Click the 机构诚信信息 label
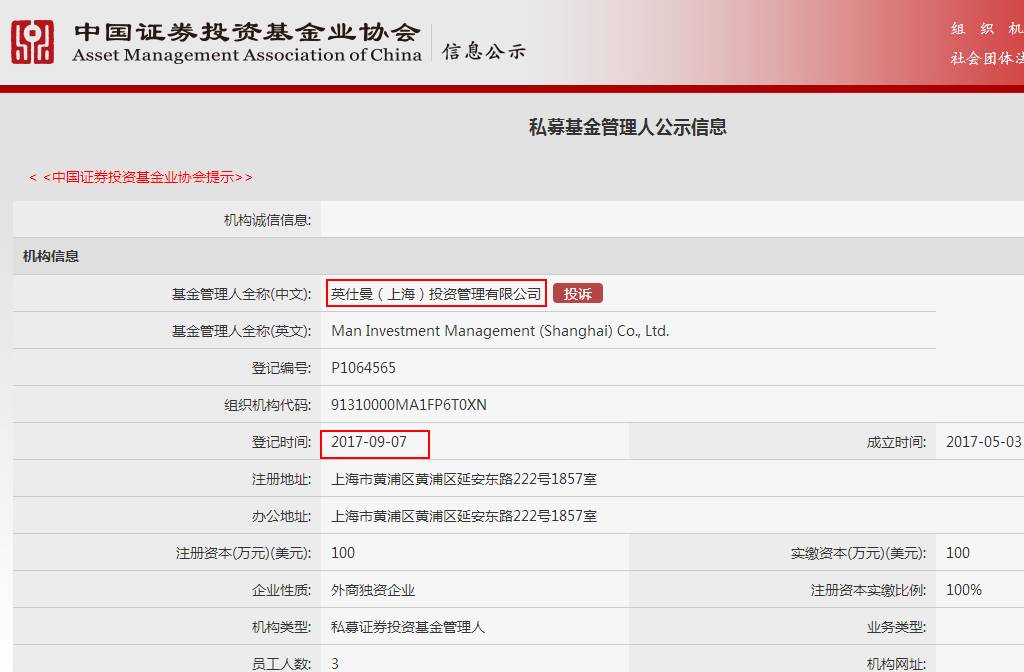The width and height of the screenshot is (1024, 672). tap(267, 220)
